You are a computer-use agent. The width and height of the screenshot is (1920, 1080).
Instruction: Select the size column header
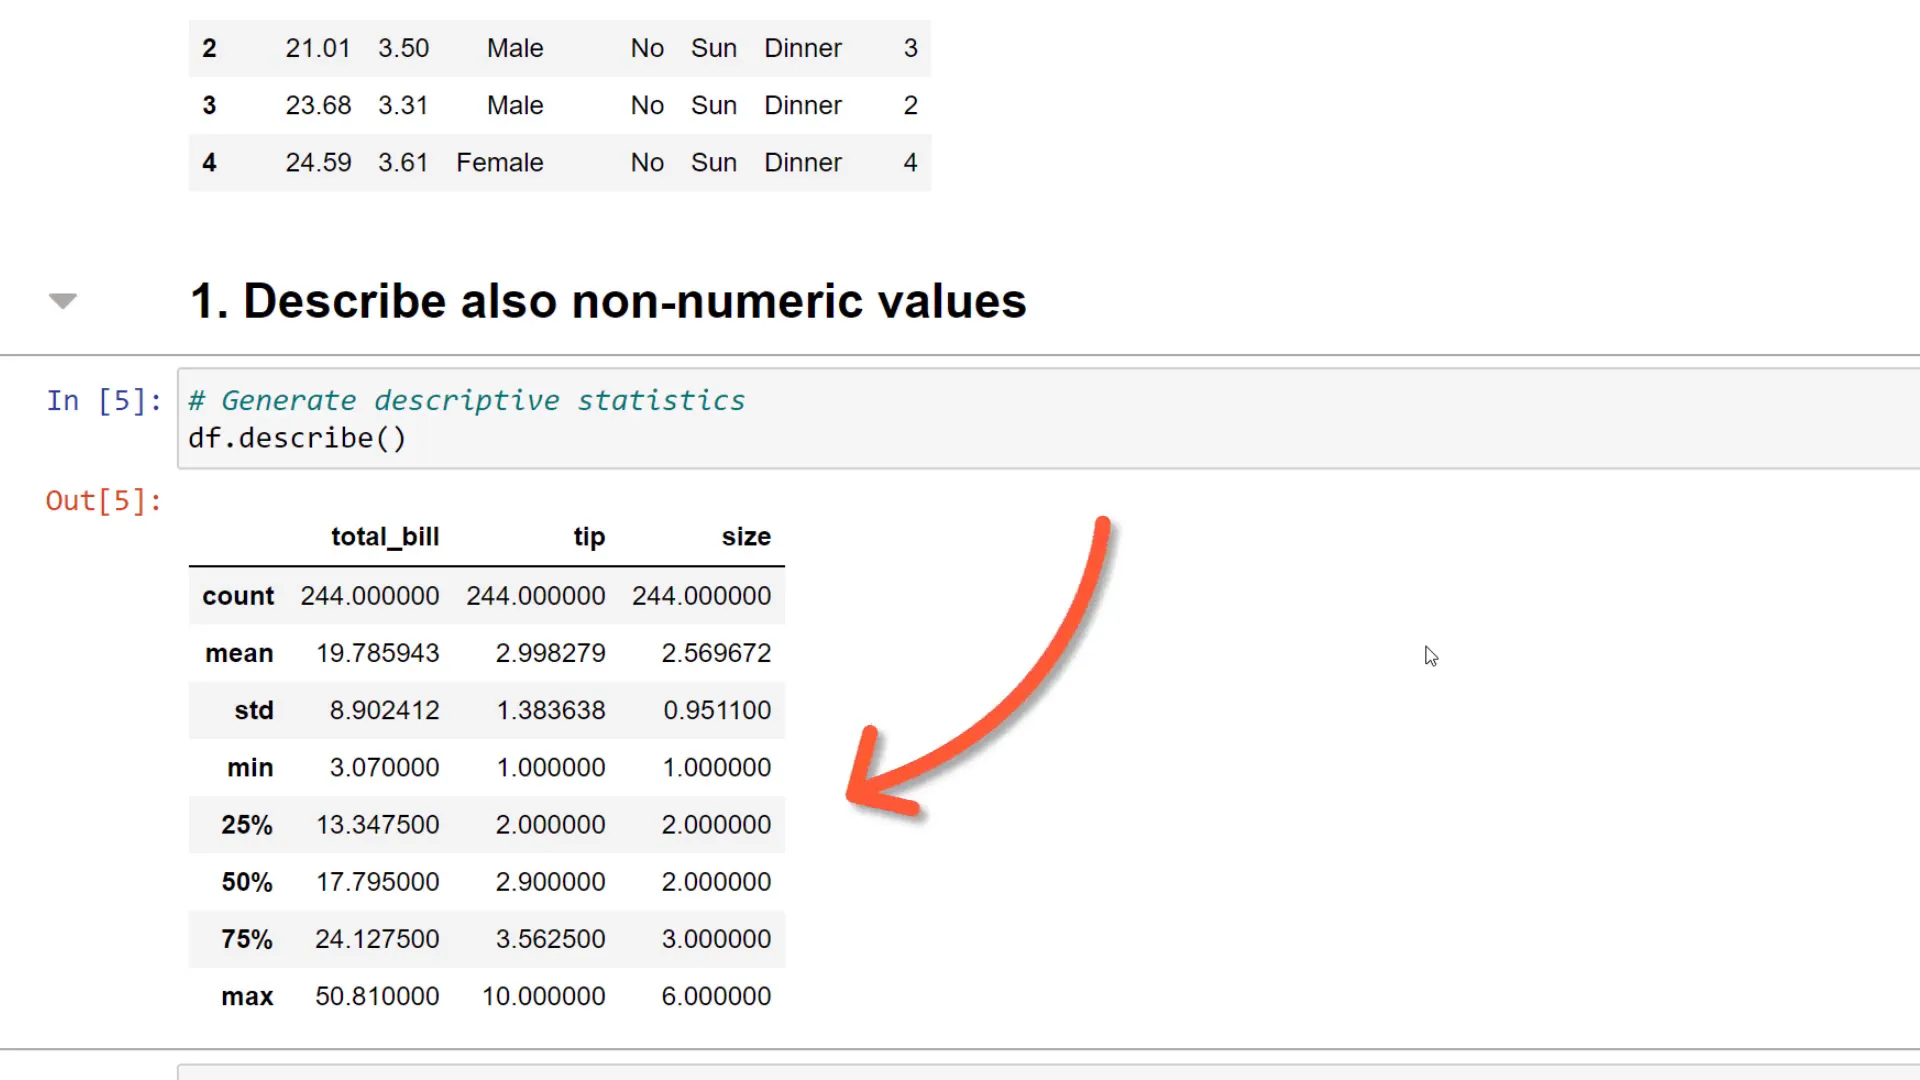[x=746, y=536]
